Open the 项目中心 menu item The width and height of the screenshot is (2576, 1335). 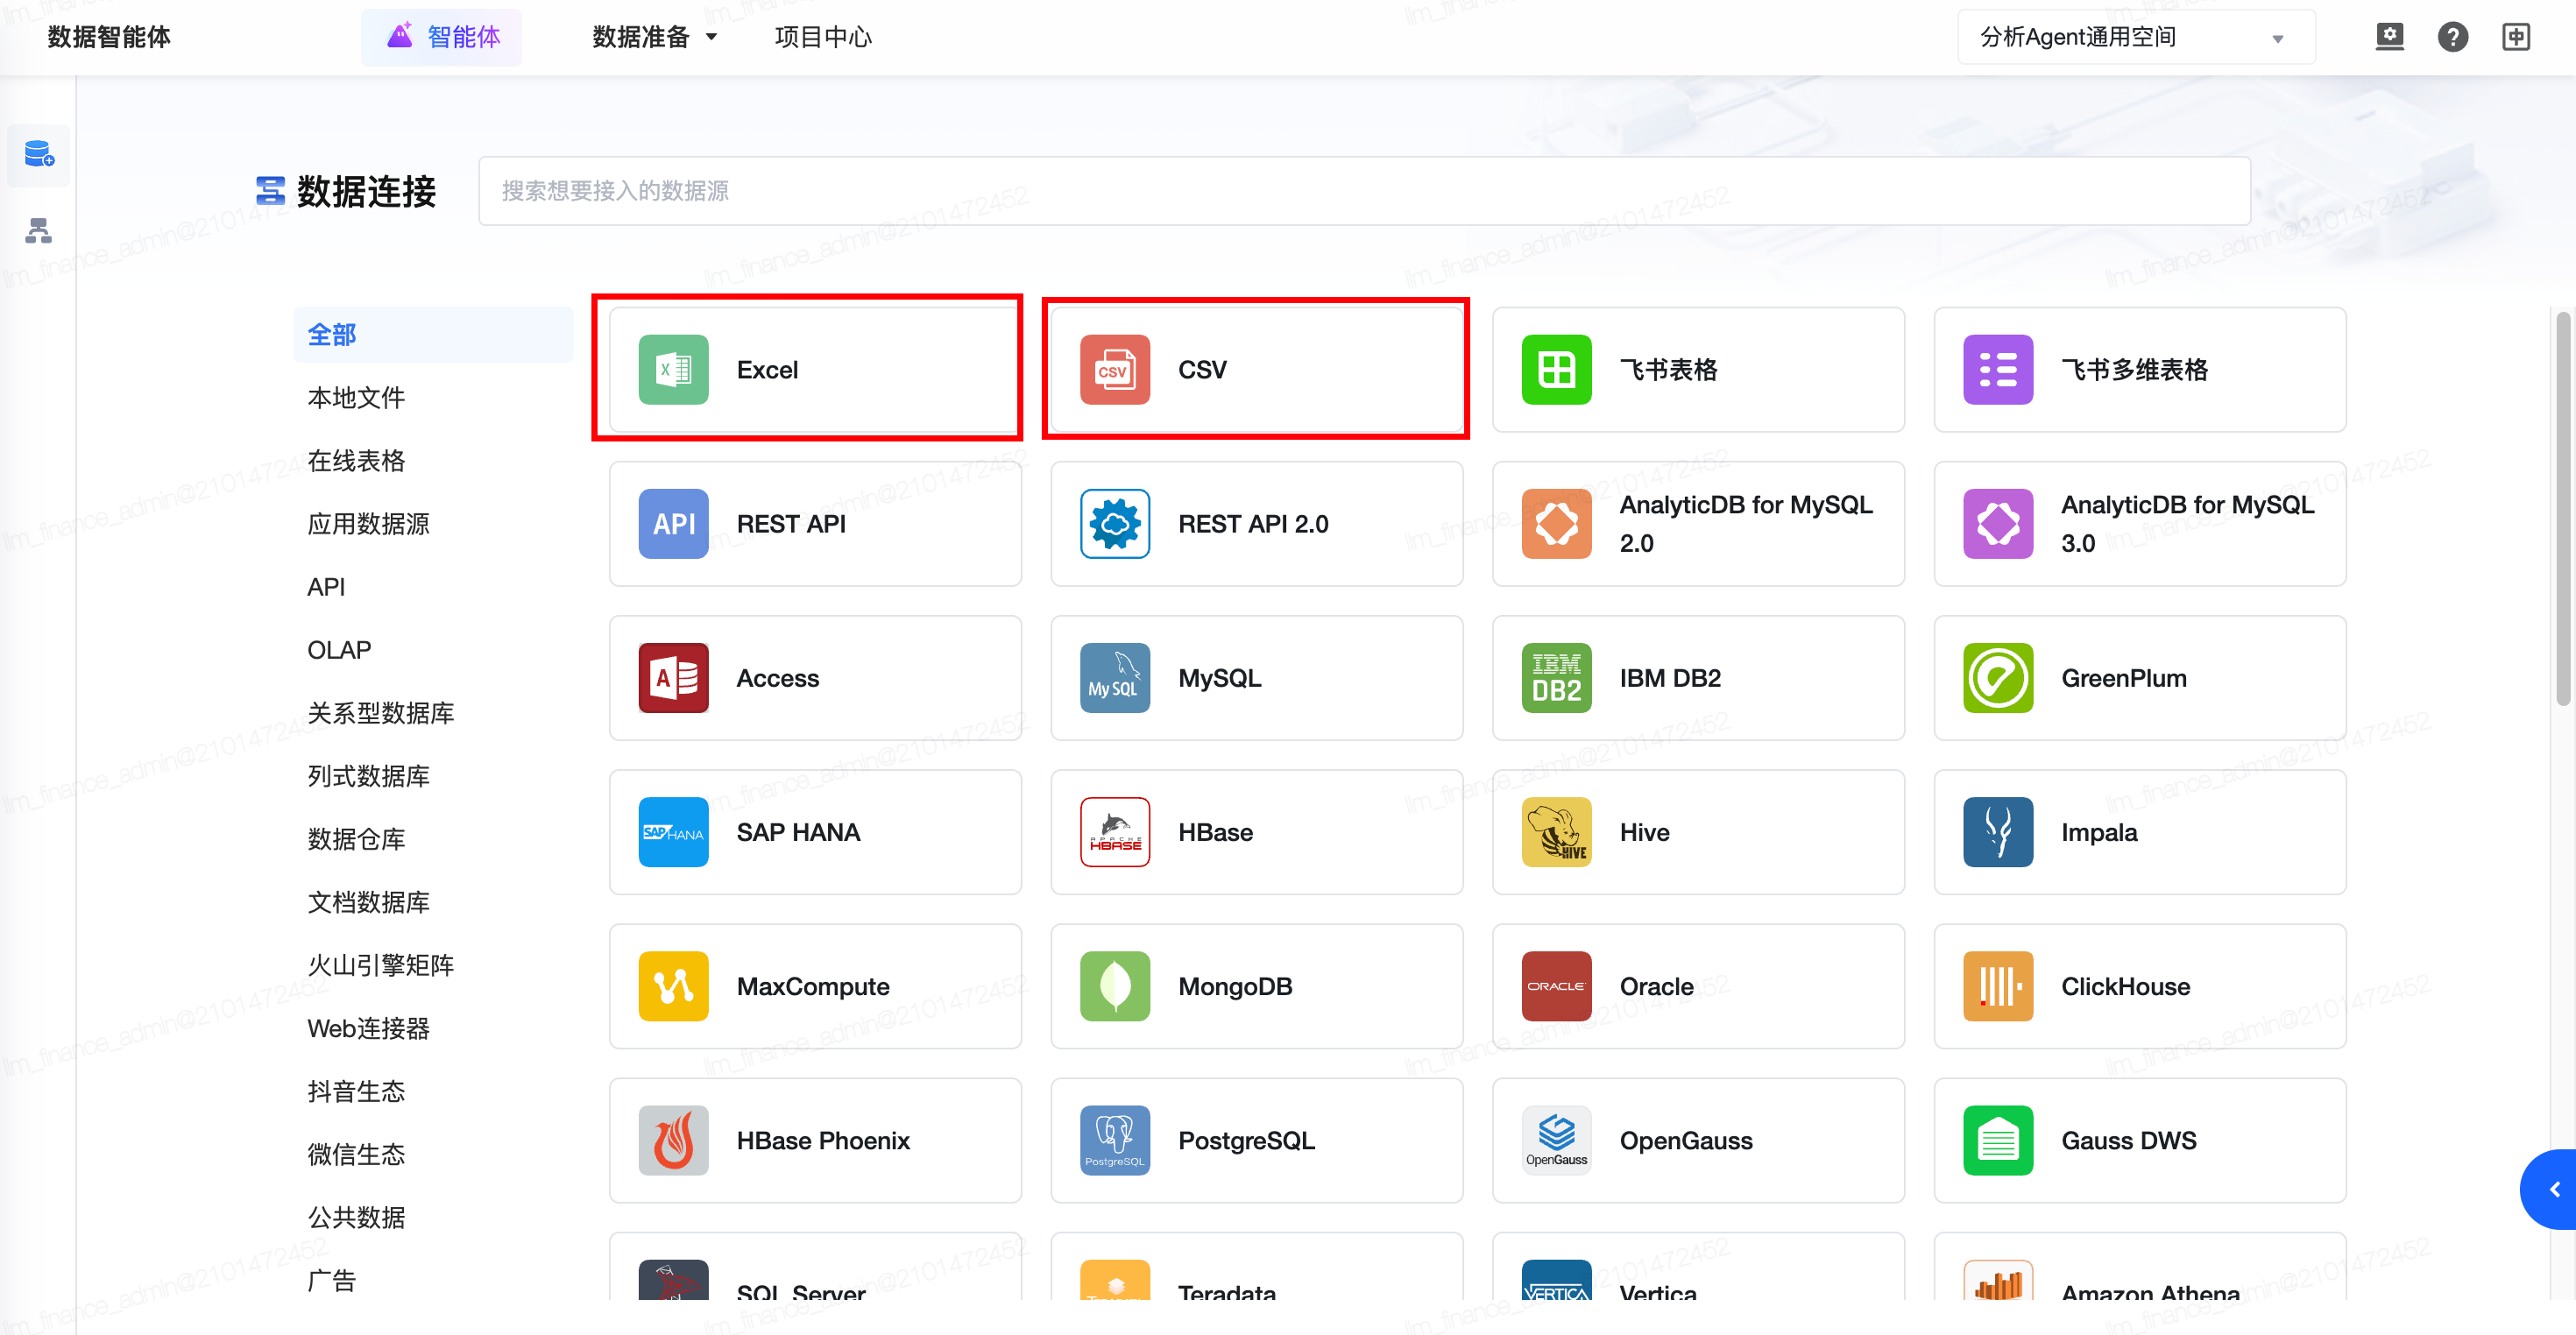pyautogui.click(x=823, y=37)
